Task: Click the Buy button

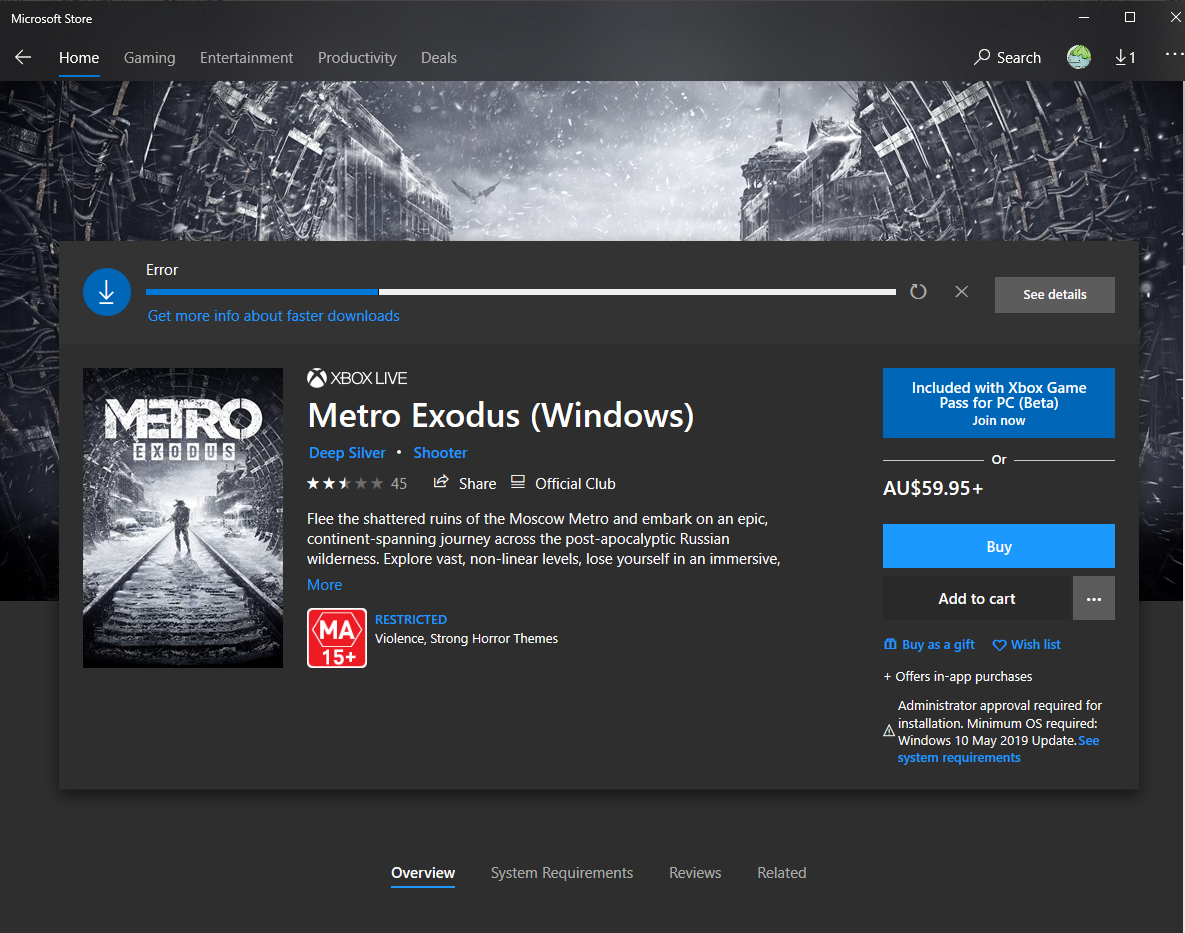Action: pos(998,546)
